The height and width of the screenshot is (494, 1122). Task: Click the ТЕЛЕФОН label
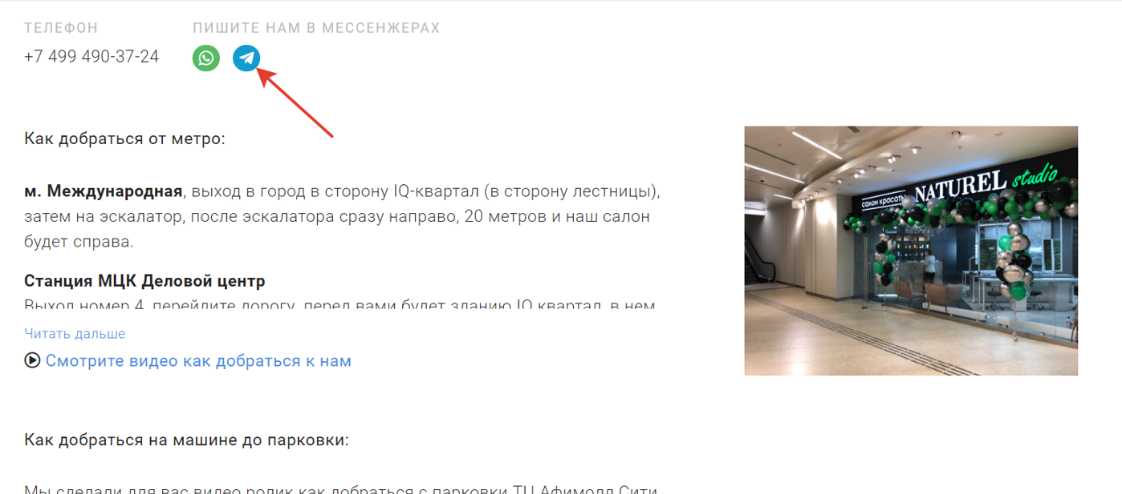(x=61, y=28)
